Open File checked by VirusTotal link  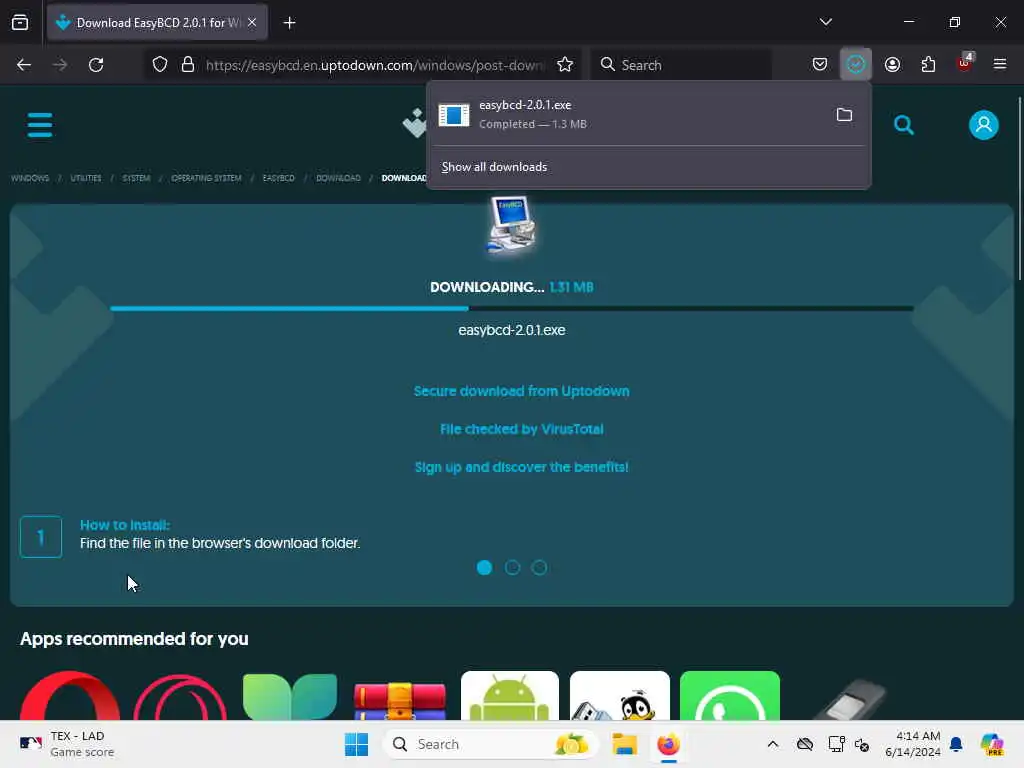coord(521,429)
